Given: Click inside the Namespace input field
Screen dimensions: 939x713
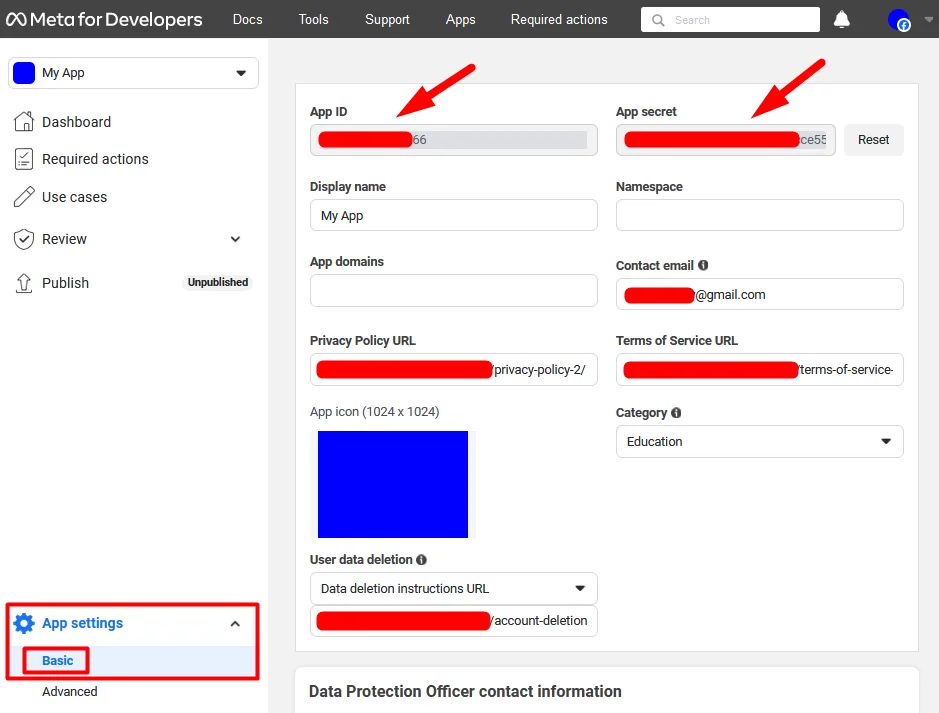Looking at the screenshot, I should (759, 215).
